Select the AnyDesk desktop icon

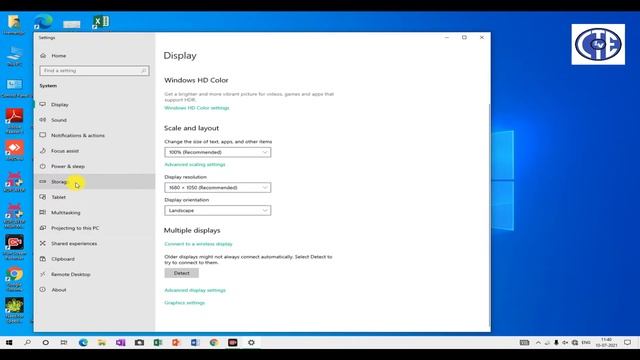[14, 150]
